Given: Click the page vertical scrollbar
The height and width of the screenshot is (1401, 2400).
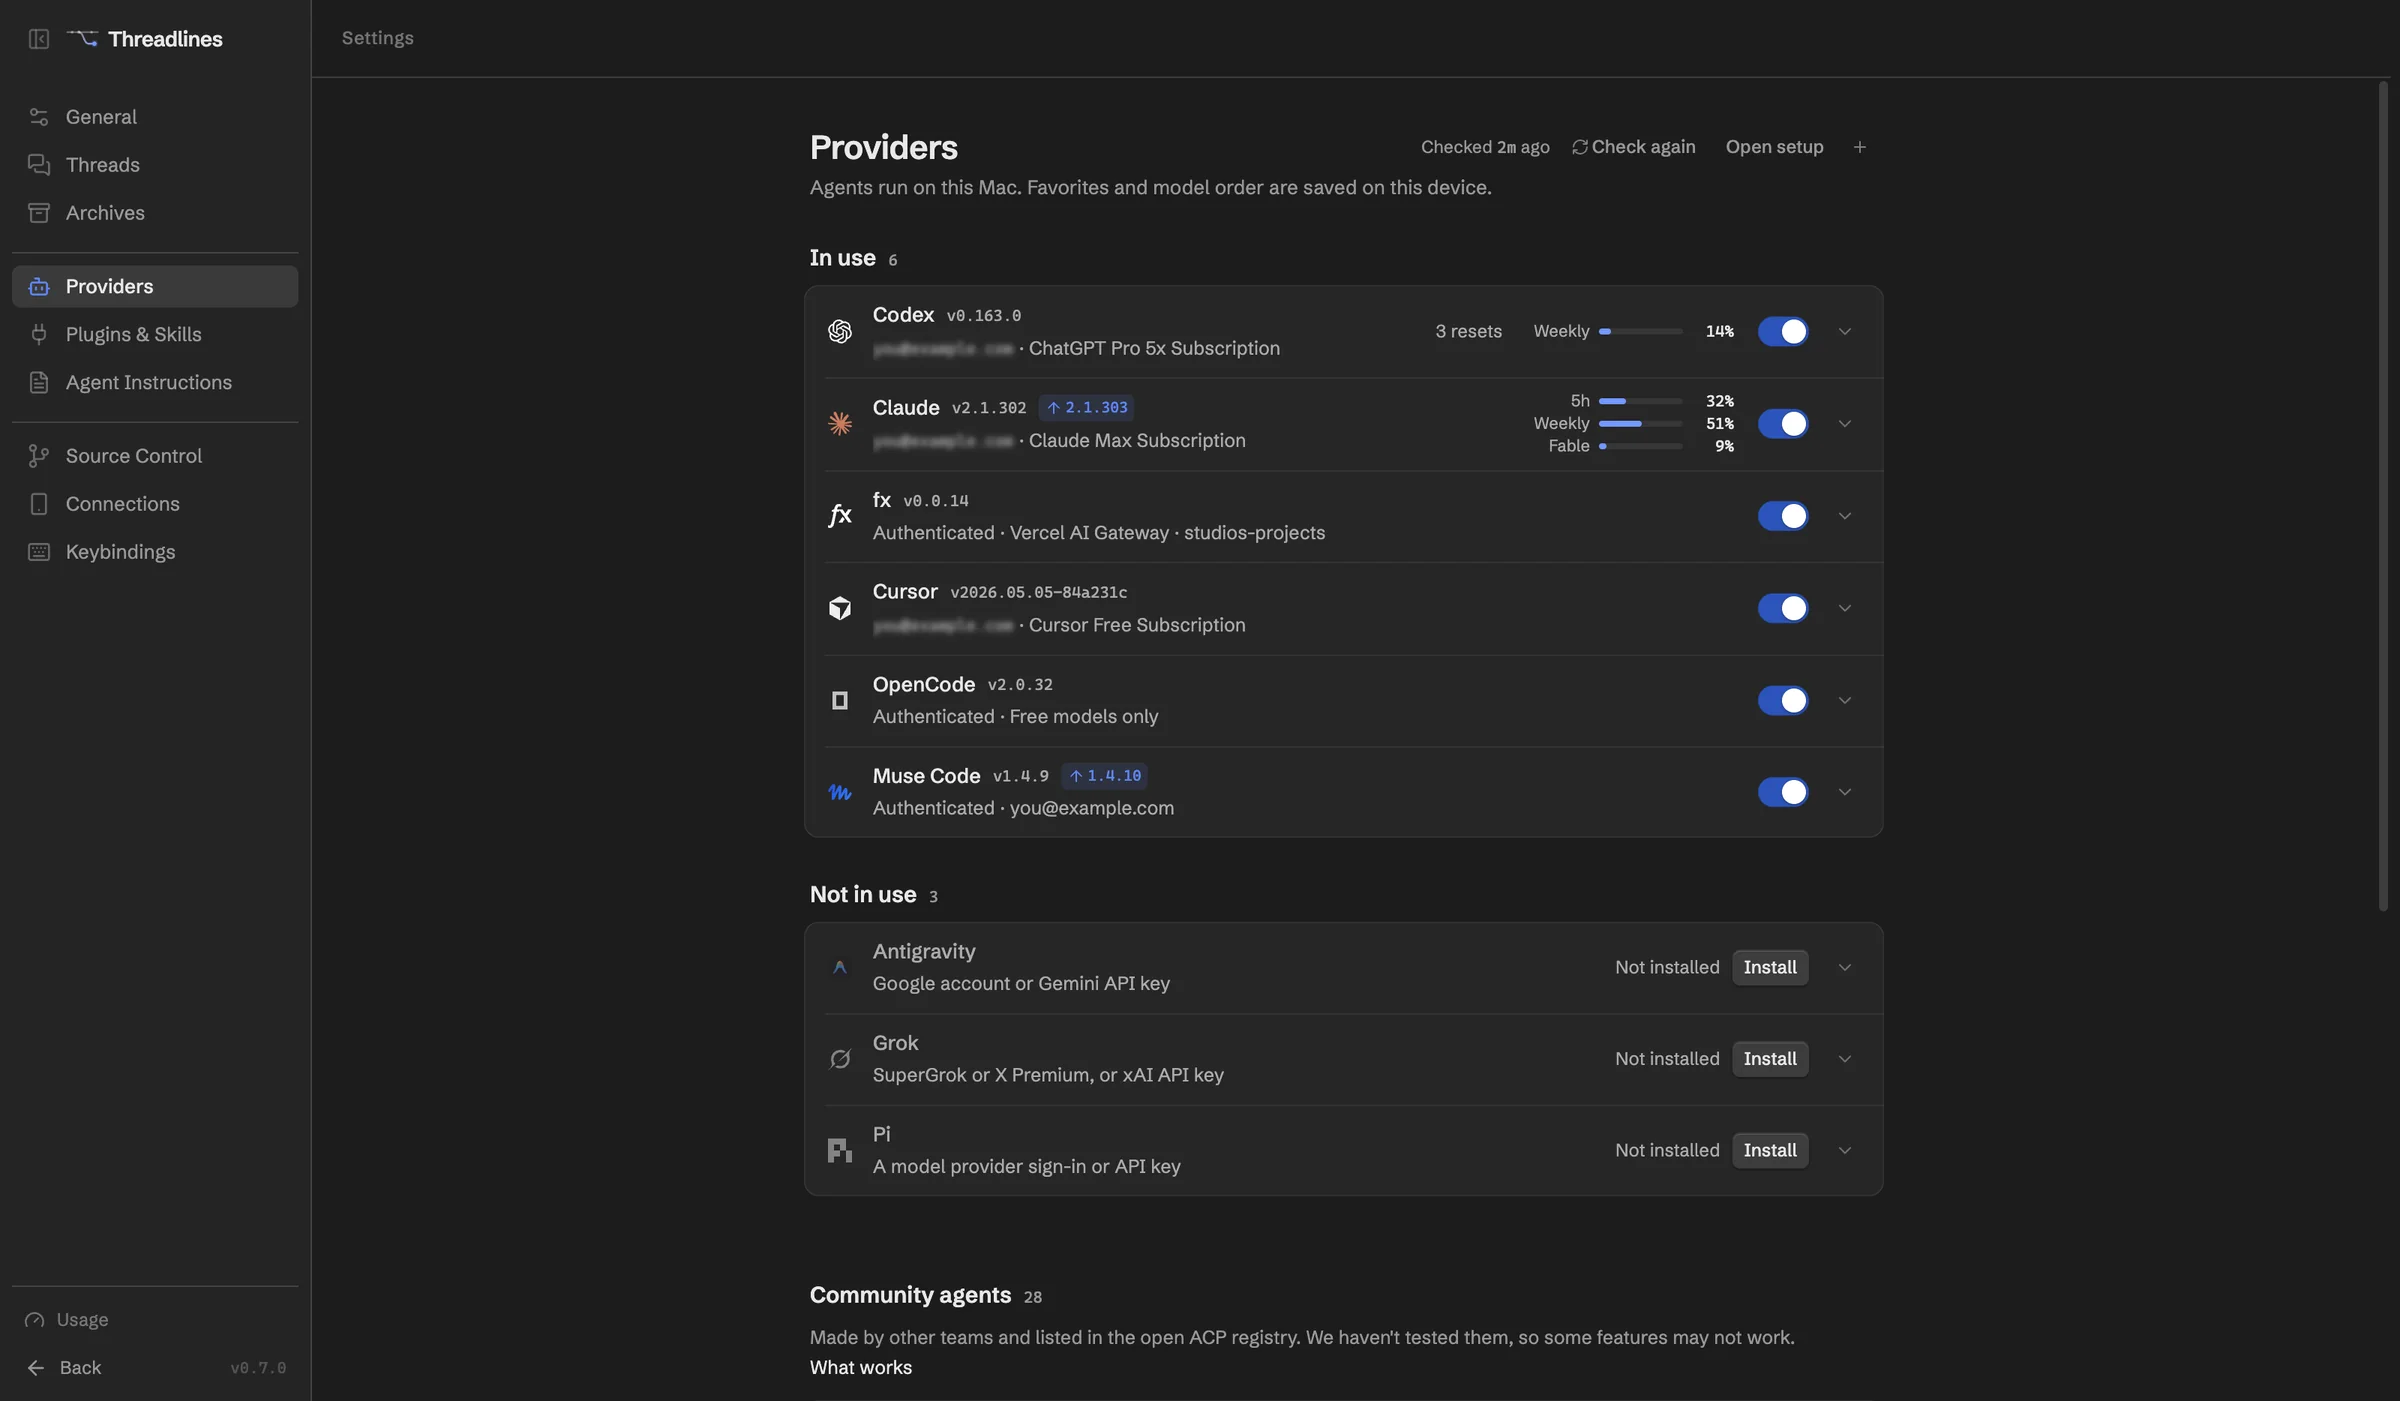Looking at the screenshot, I should (2383, 495).
